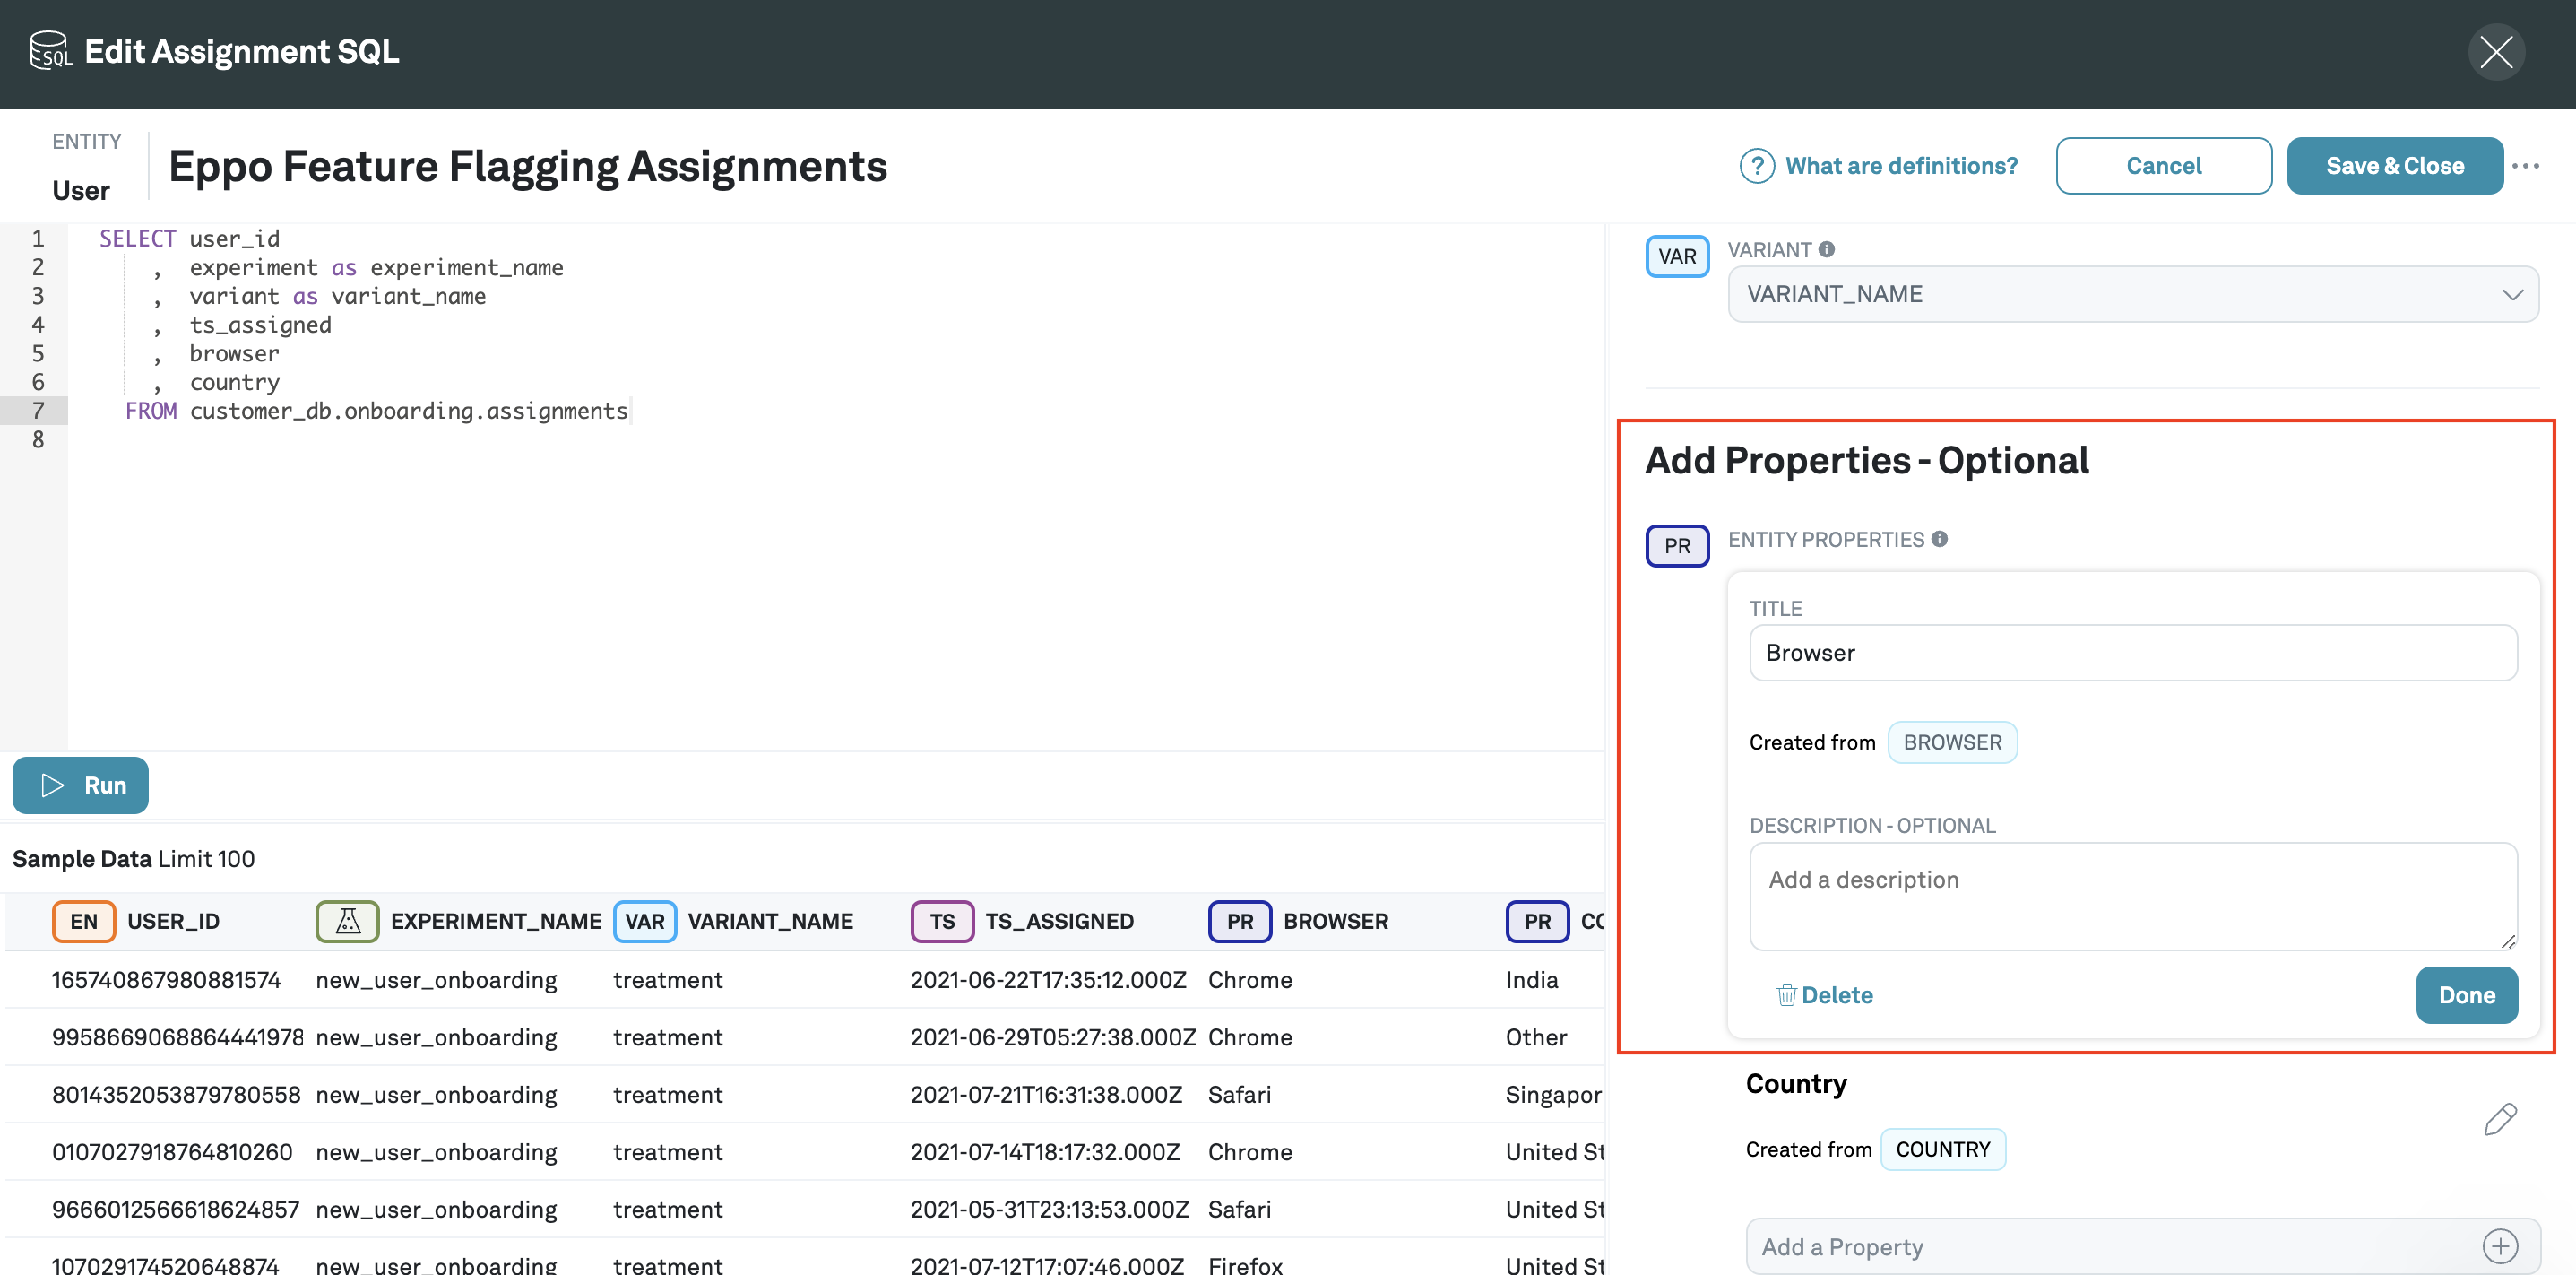Show the Entity Properties info icon
The height and width of the screenshot is (1275, 2576).
tap(1939, 539)
